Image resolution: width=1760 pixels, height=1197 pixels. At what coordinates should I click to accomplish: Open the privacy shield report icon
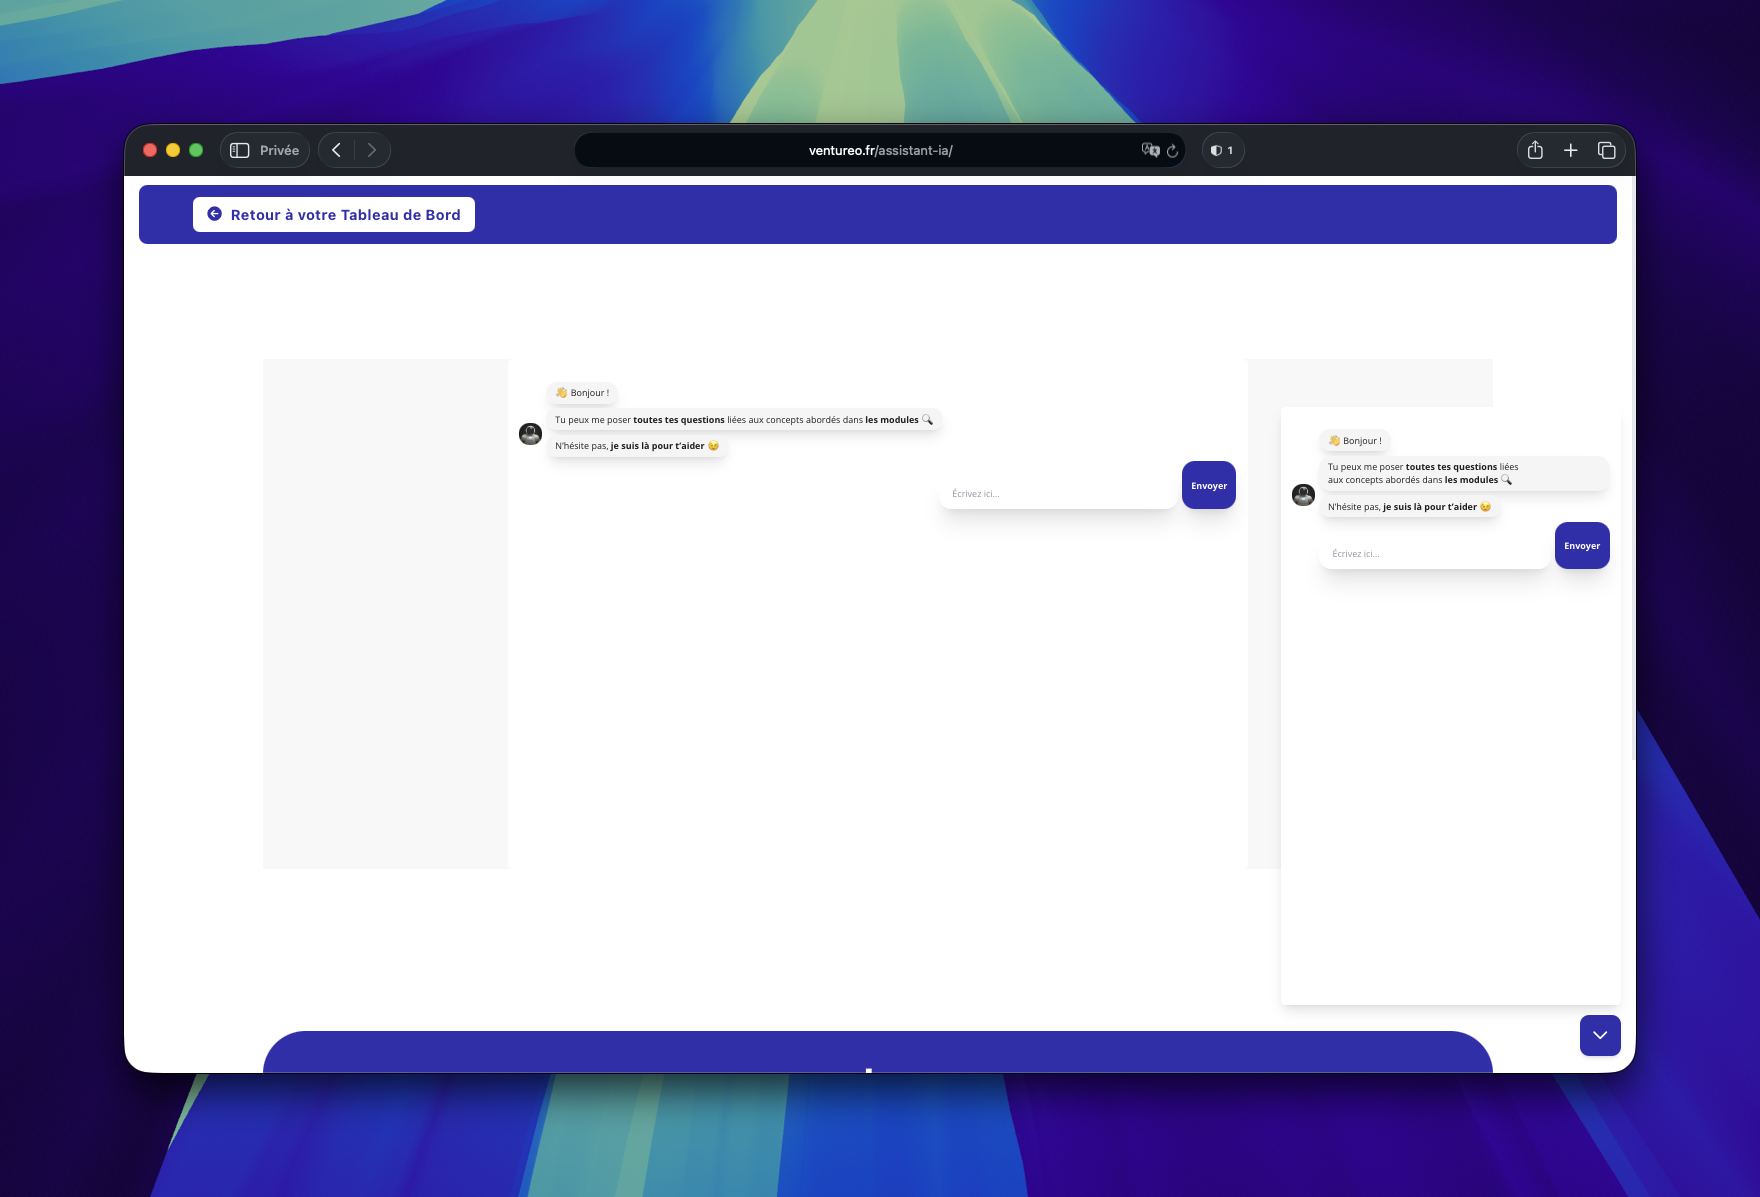[1222, 150]
